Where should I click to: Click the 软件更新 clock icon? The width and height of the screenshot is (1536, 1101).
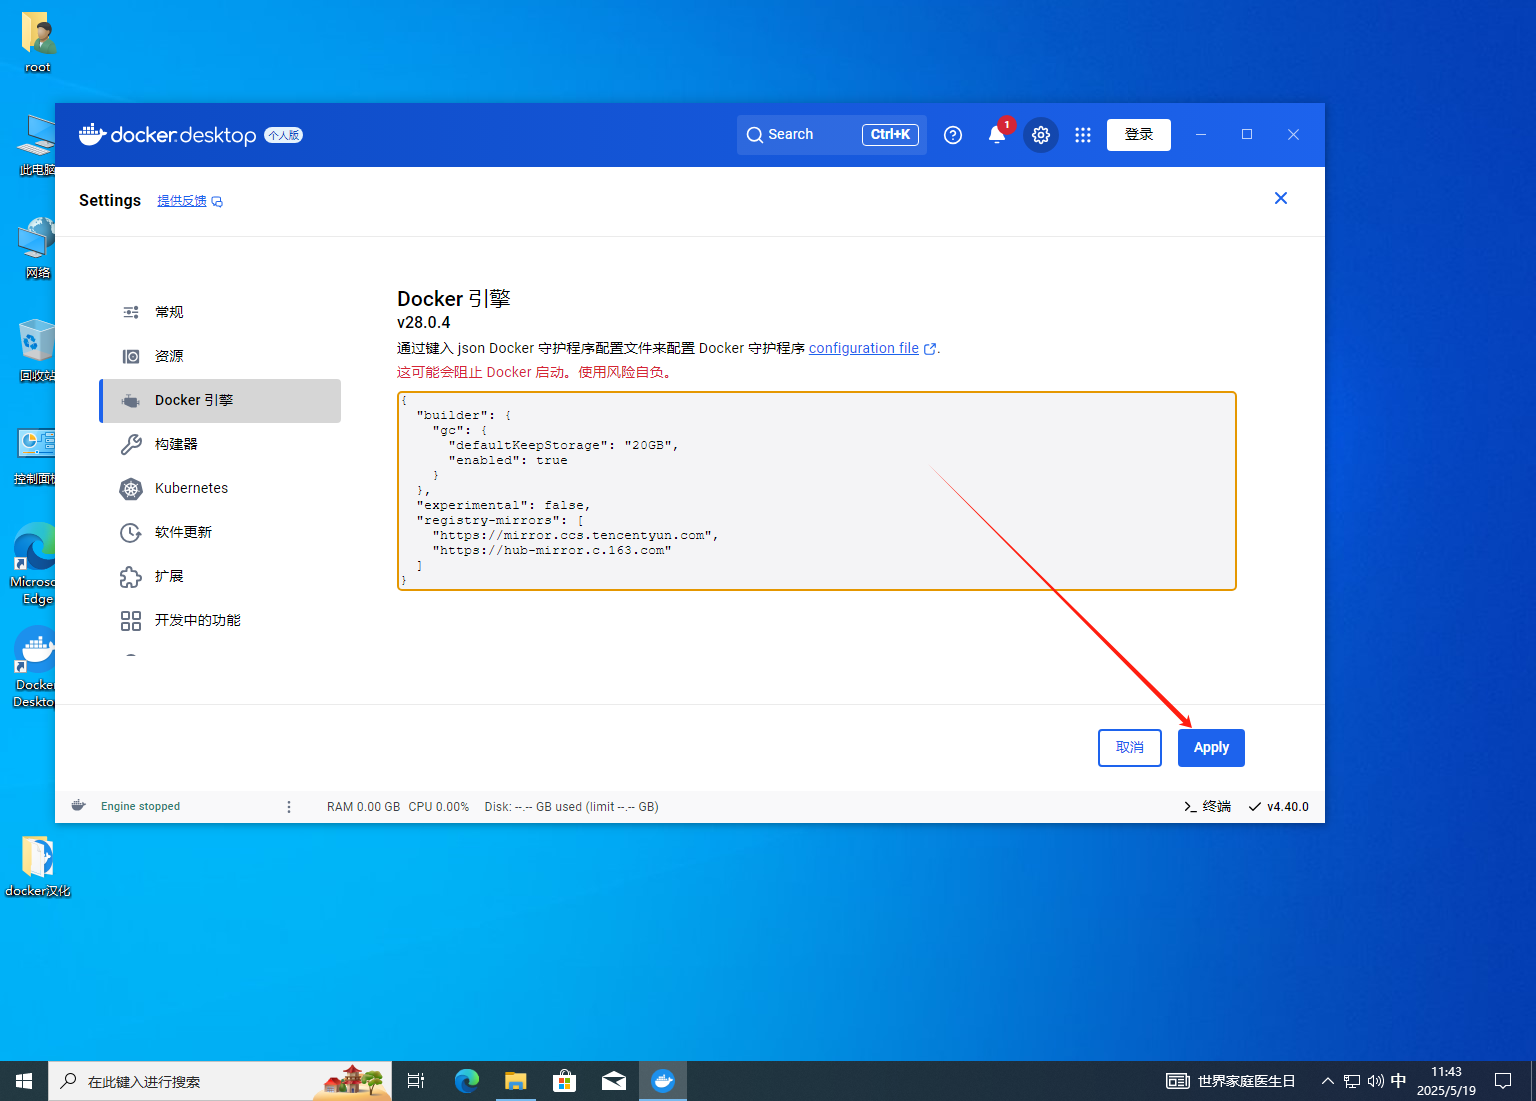[131, 533]
